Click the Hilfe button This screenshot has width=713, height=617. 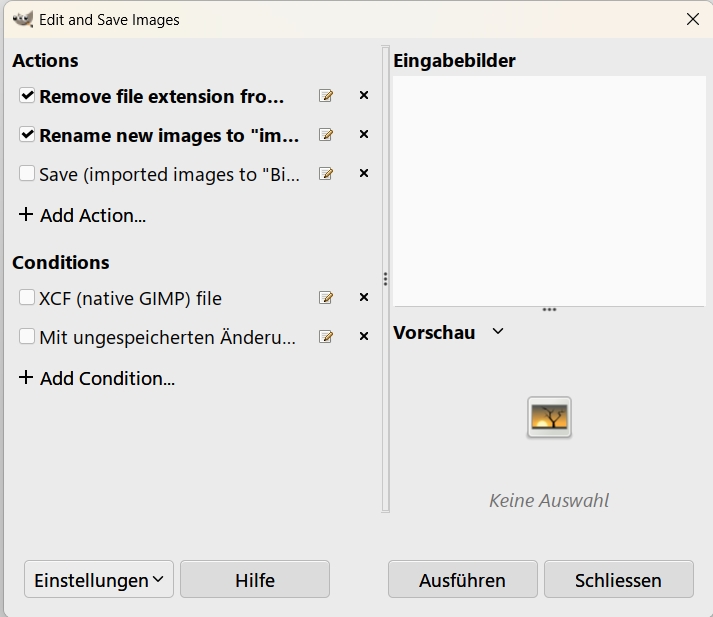pyautogui.click(x=255, y=580)
